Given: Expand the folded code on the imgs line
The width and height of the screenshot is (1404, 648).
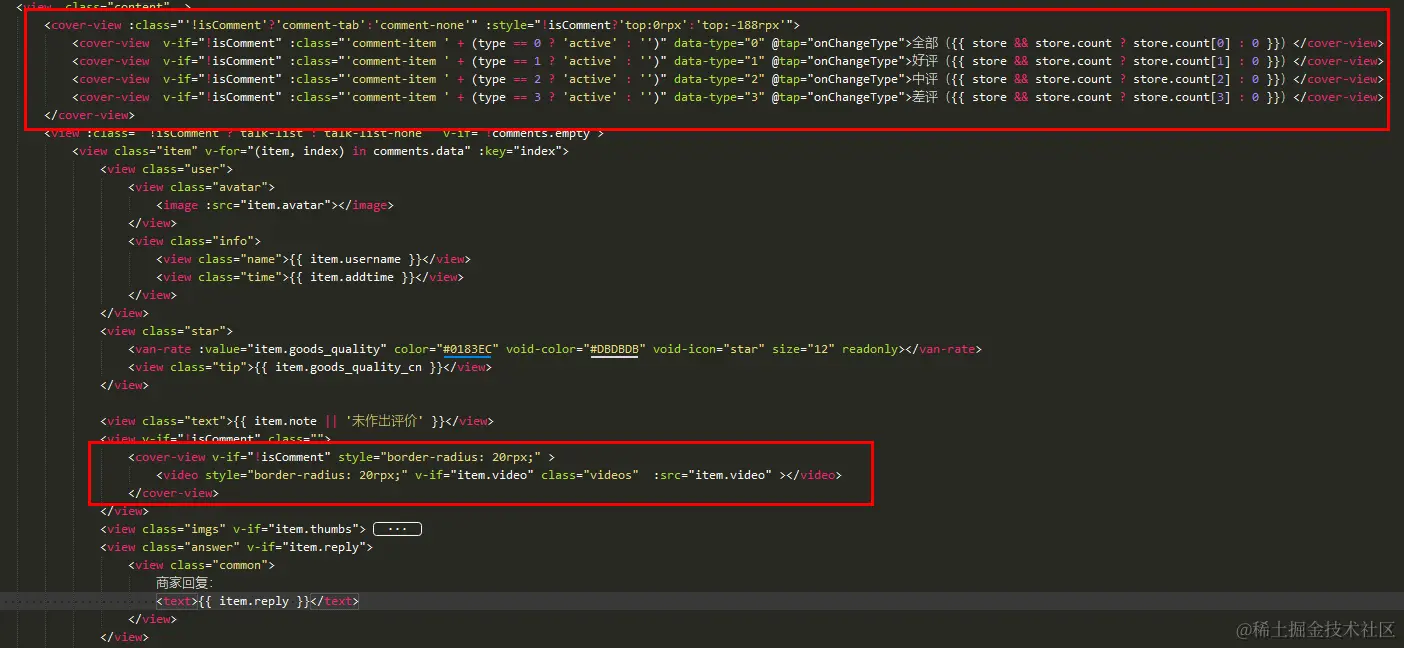Looking at the screenshot, I should coord(397,529).
